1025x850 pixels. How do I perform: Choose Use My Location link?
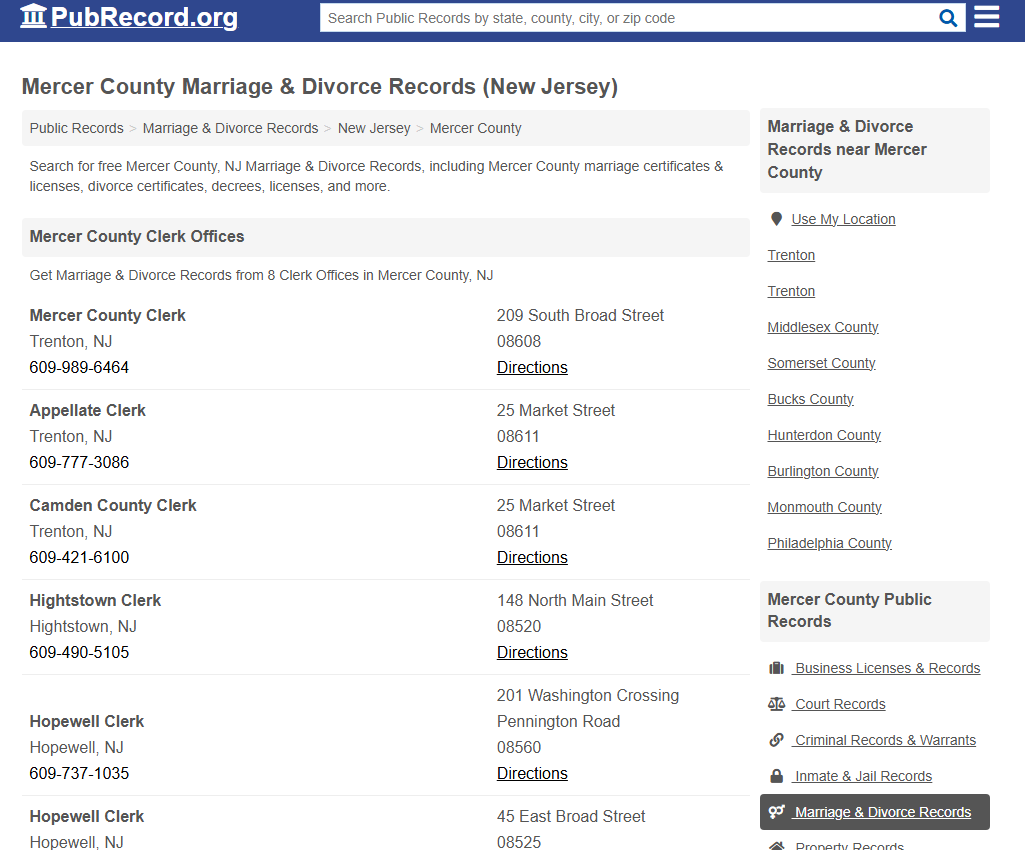pos(843,219)
